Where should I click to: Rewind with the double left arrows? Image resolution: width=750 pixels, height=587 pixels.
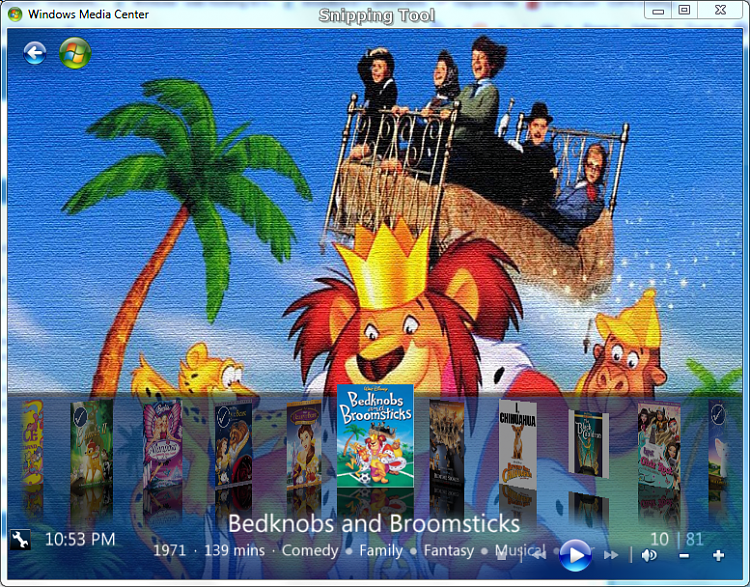click(538, 555)
